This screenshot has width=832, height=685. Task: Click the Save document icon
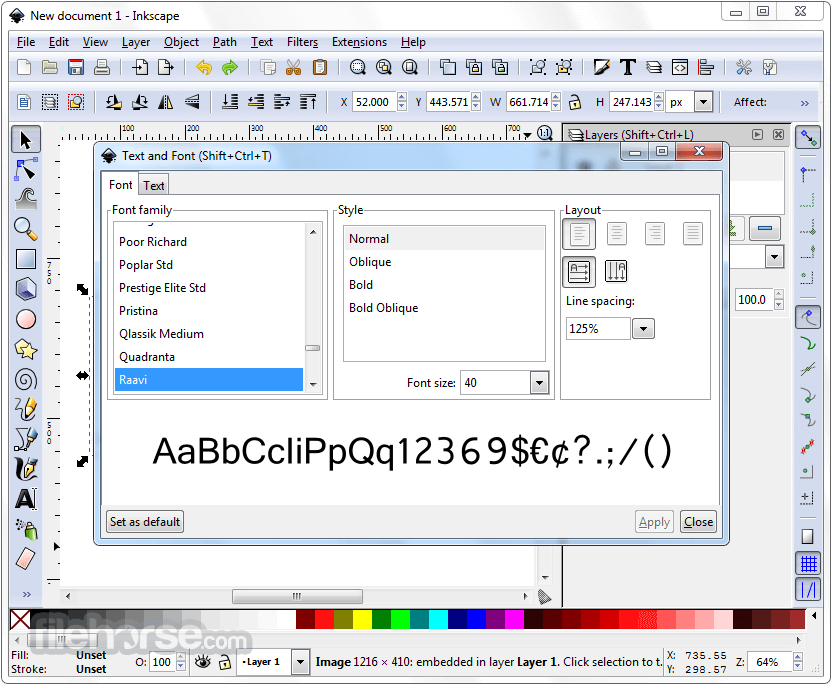pos(76,67)
